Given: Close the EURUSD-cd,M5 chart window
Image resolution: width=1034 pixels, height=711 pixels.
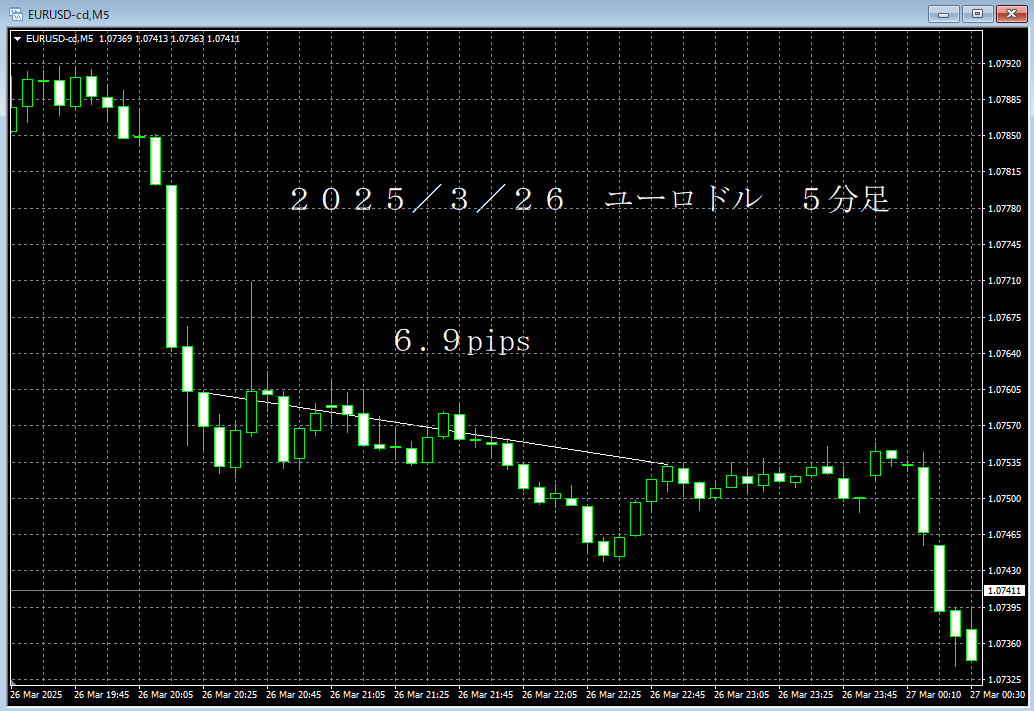Looking at the screenshot, I should pos(1011,14).
